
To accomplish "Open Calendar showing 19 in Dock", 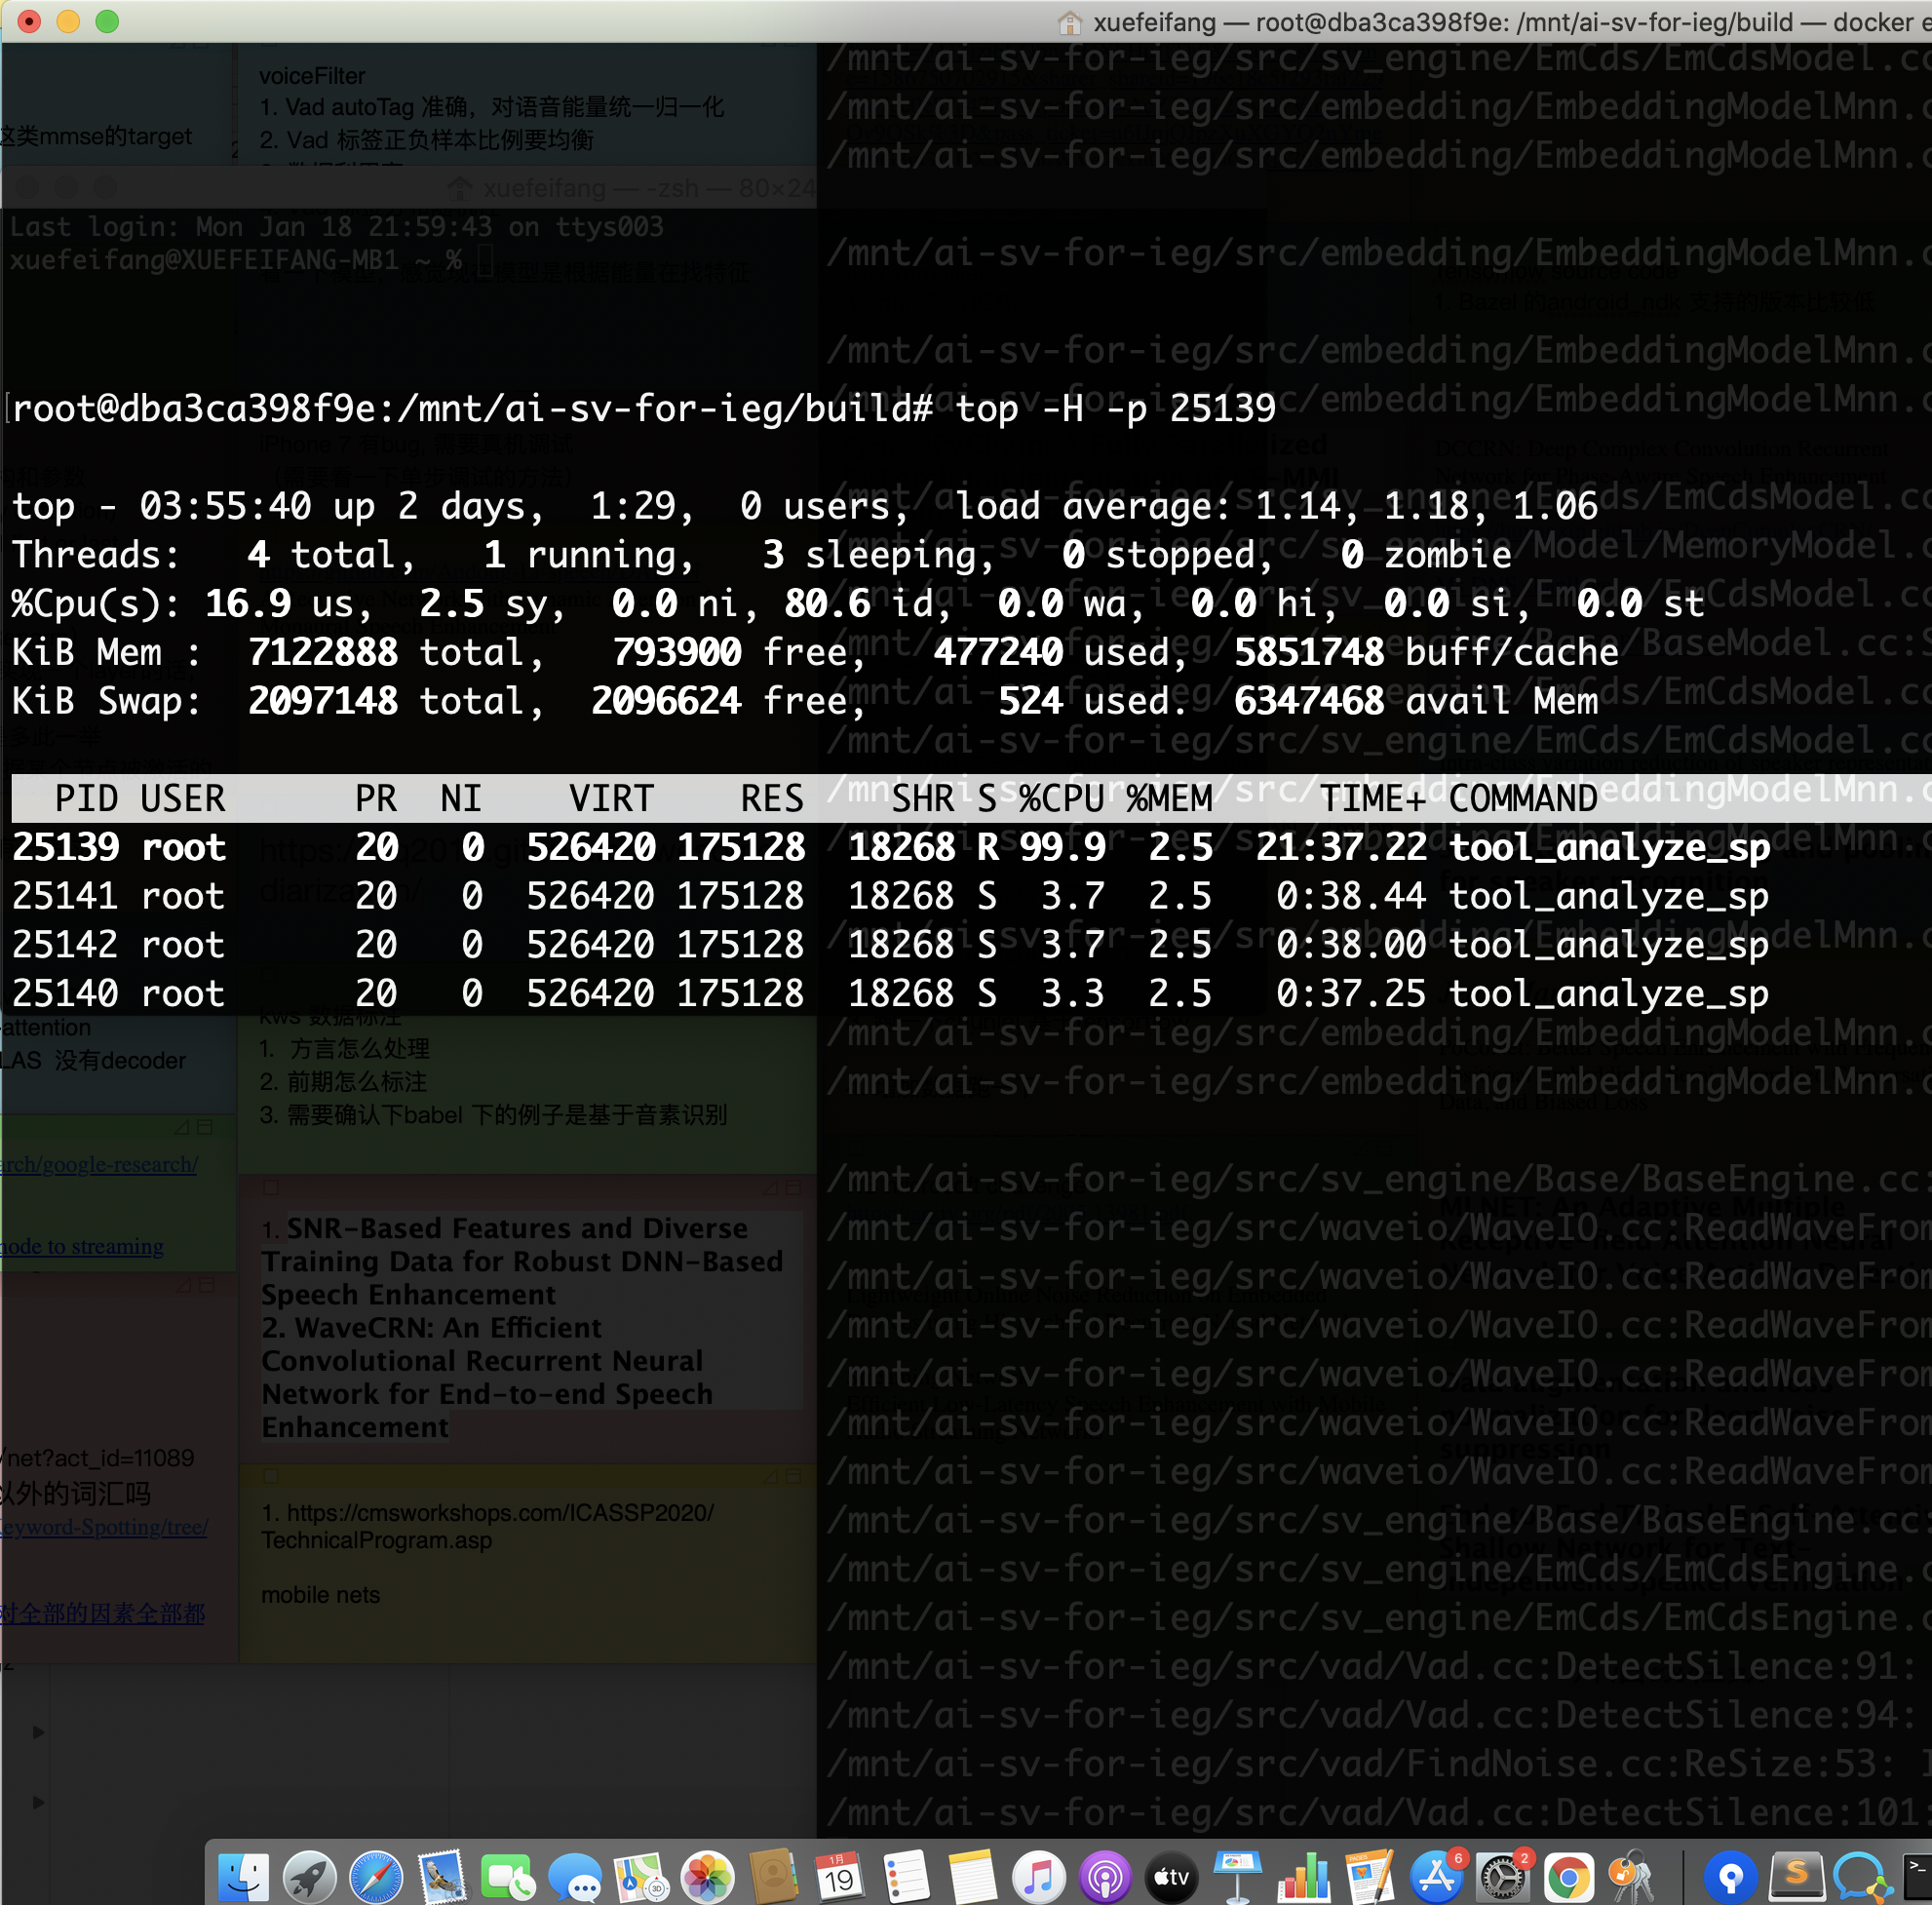I will pos(840,1876).
